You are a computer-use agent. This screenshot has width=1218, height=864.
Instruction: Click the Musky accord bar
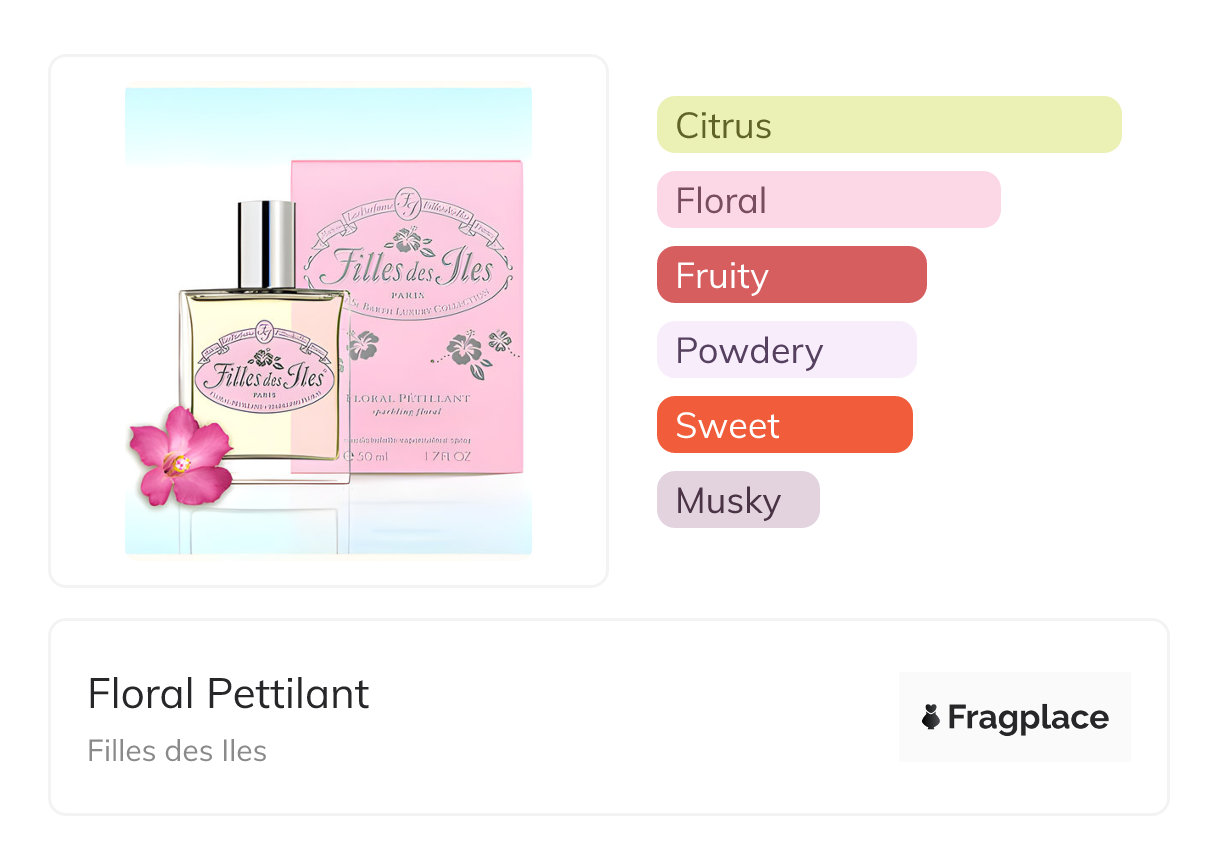pos(738,500)
